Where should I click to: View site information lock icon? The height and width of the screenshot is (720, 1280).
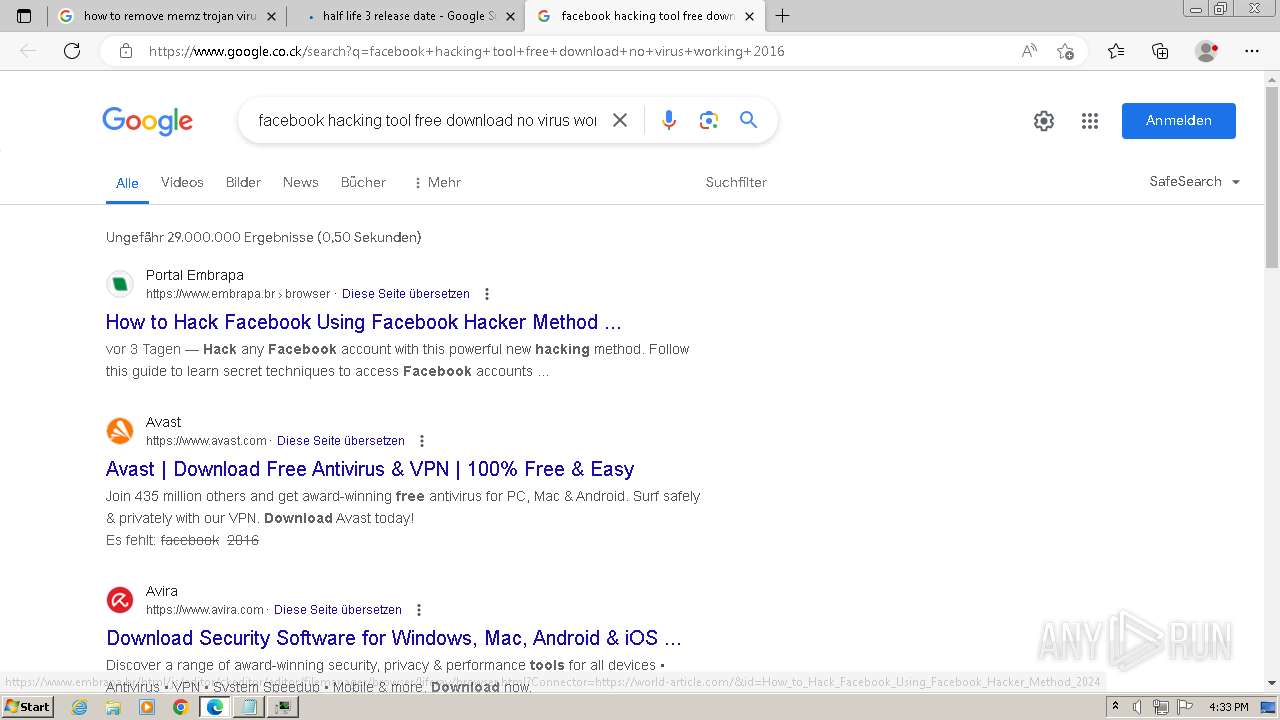point(126,51)
